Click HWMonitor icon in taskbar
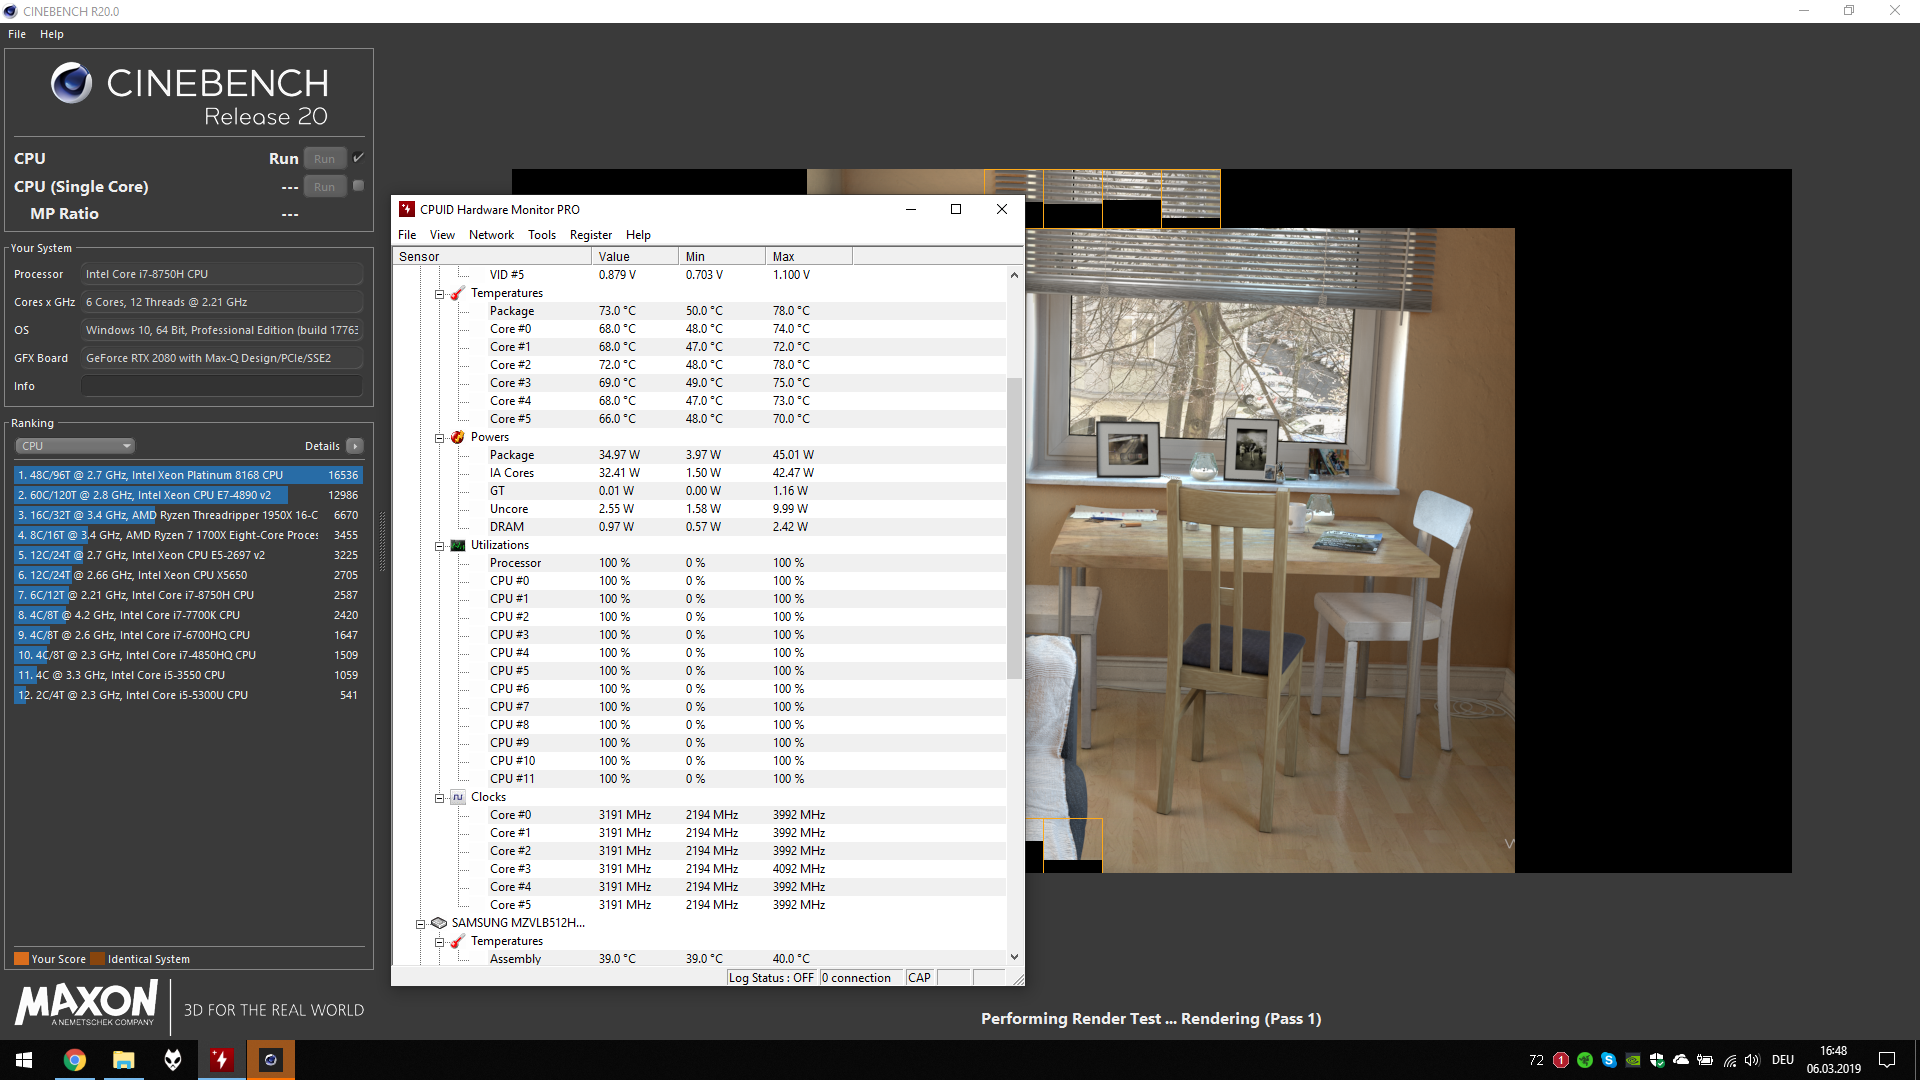Viewport: 1920px width, 1080px height. pyautogui.click(x=221, y=1060)
